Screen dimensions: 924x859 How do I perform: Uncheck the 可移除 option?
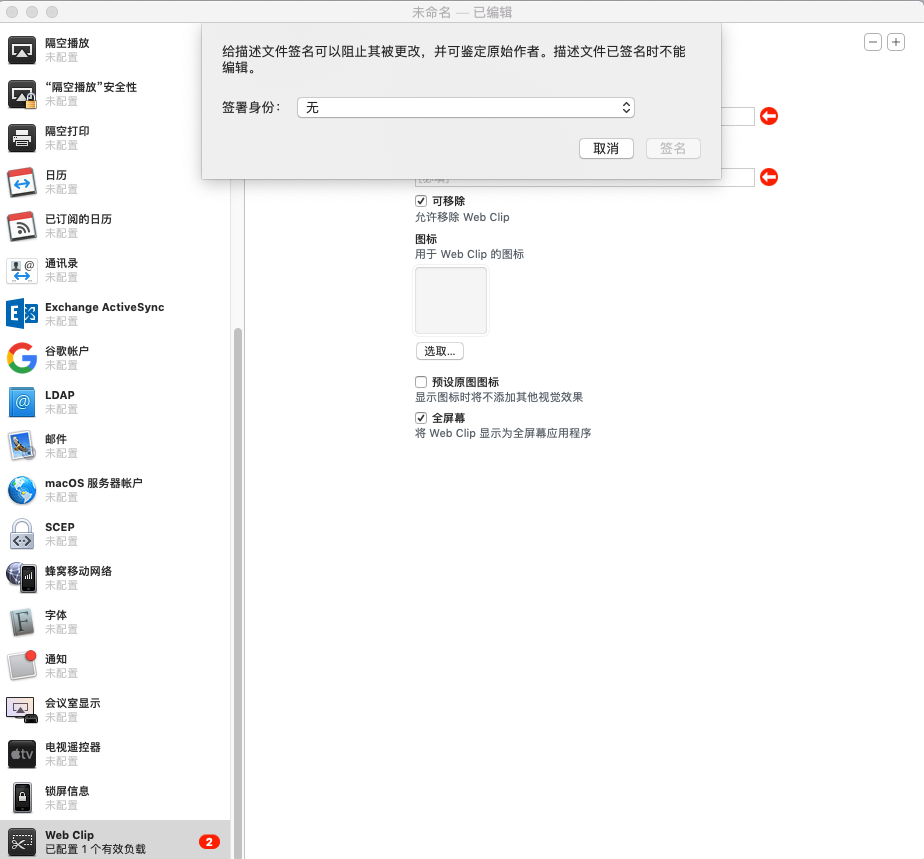(x=422, y=200)
